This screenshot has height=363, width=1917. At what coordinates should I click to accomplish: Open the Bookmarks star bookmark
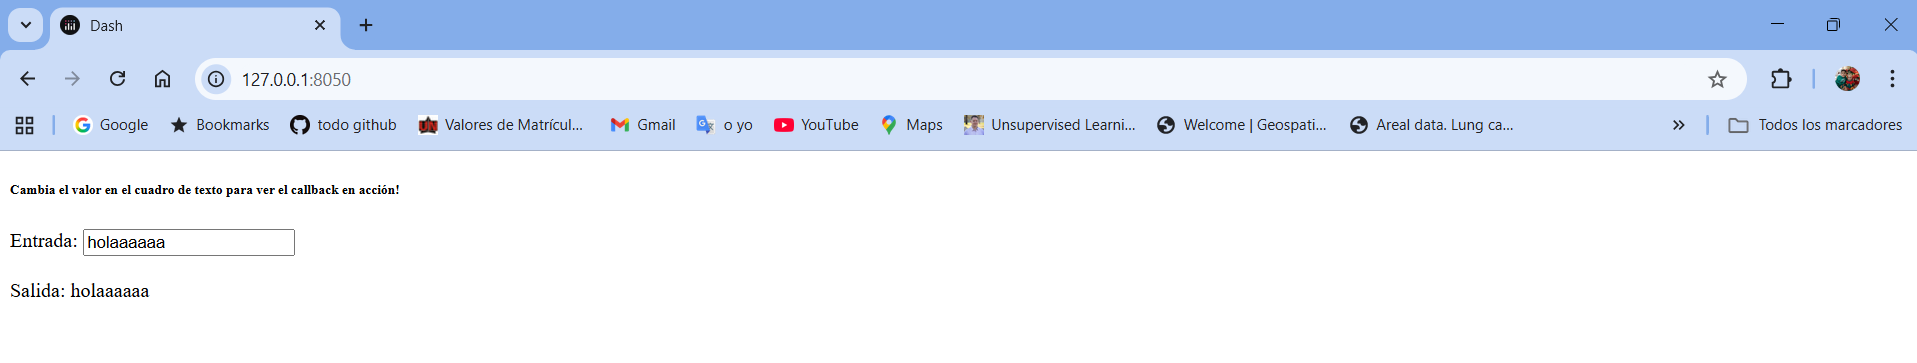(220, 125)
